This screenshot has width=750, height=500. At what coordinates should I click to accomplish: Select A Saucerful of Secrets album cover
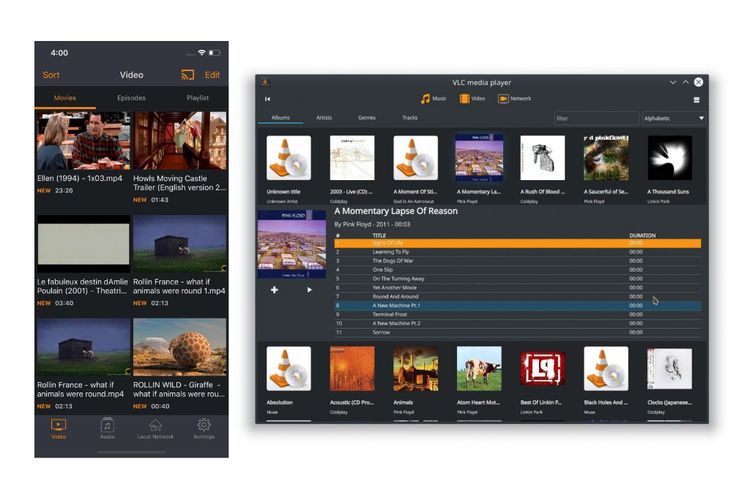click(606, 158)
